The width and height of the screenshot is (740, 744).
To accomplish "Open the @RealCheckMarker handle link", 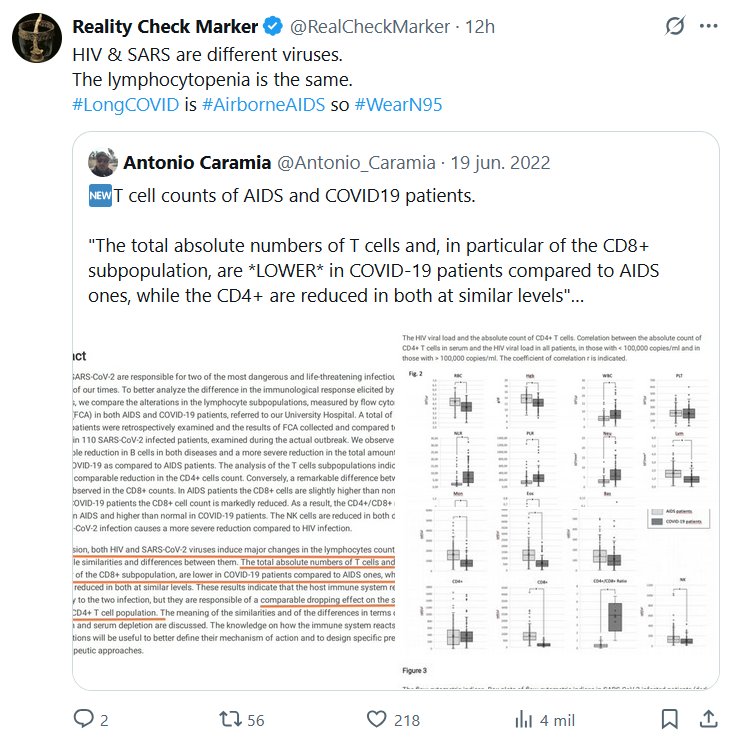I will pos(368,27).
